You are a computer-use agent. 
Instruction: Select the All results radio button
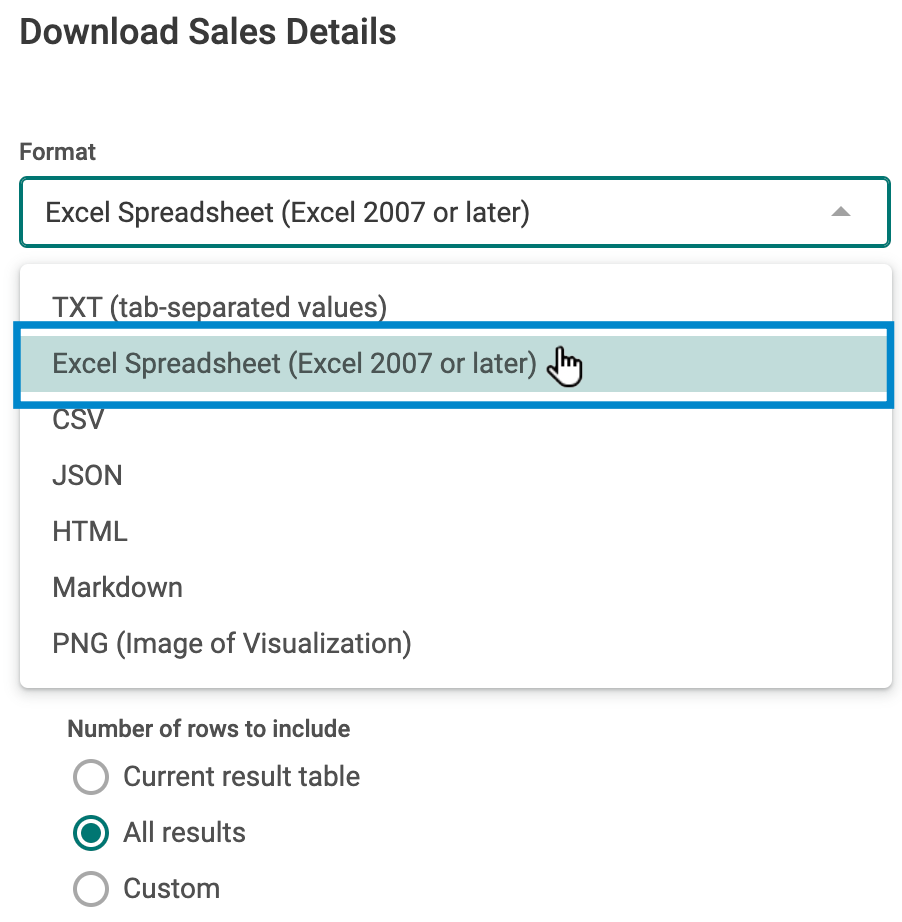pos(91,833)
